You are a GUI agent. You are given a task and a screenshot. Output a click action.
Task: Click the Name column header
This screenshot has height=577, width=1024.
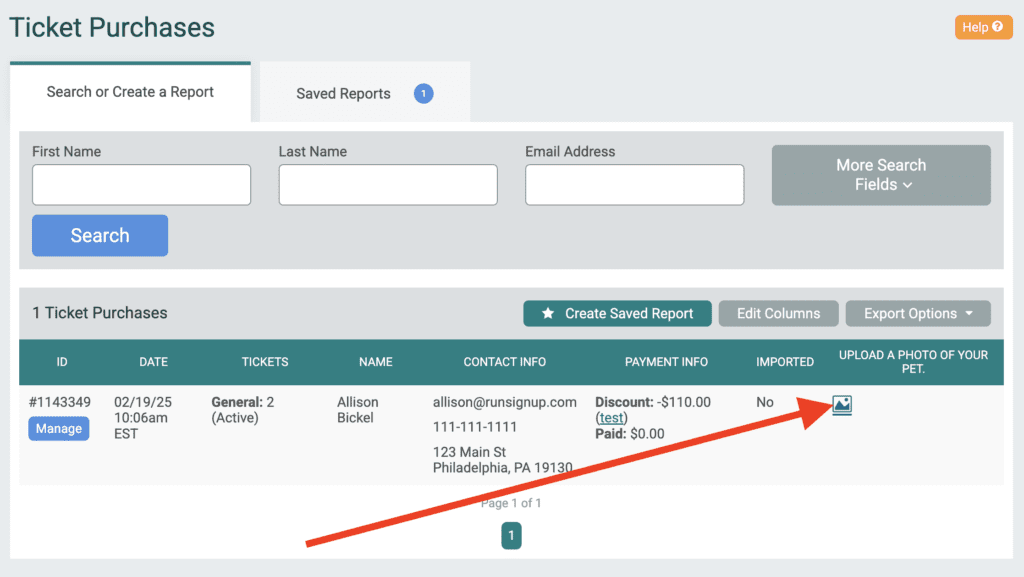point(376,362)
